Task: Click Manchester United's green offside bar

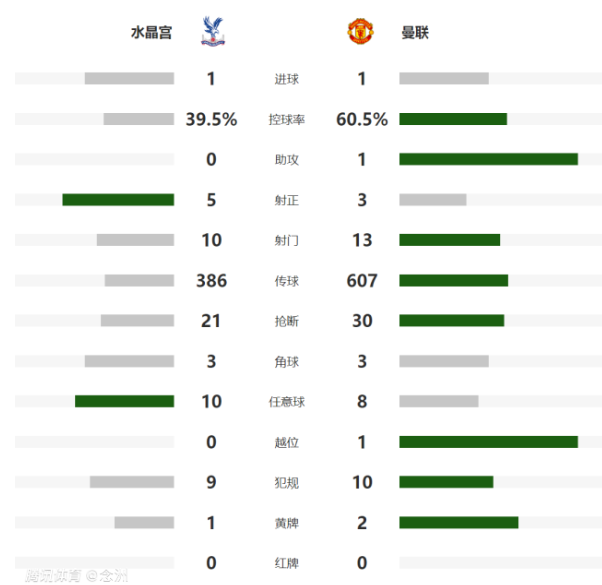Action: (488, 442)
